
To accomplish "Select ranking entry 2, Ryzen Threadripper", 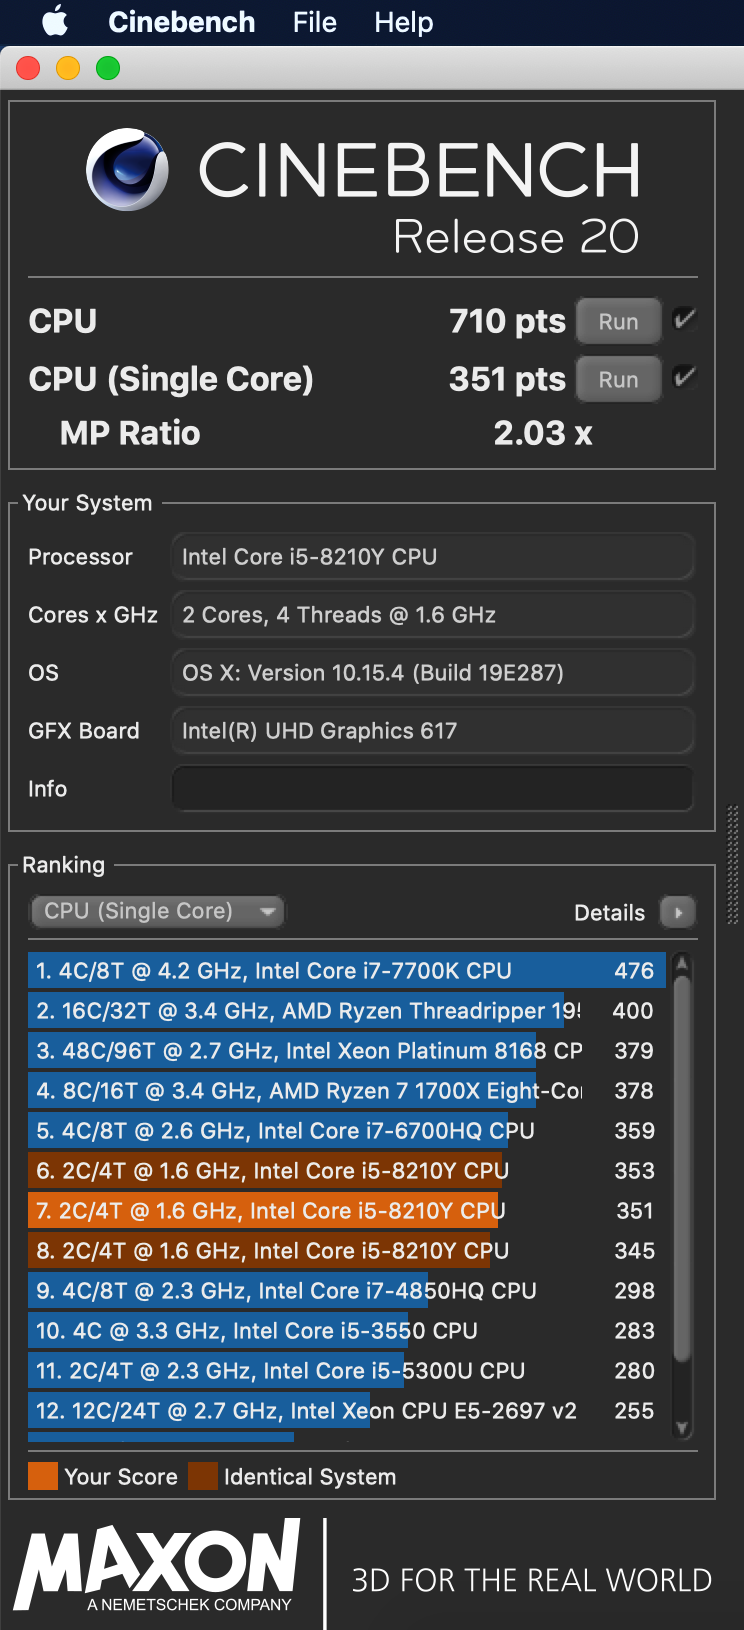I will click(x=346, y=1010).
